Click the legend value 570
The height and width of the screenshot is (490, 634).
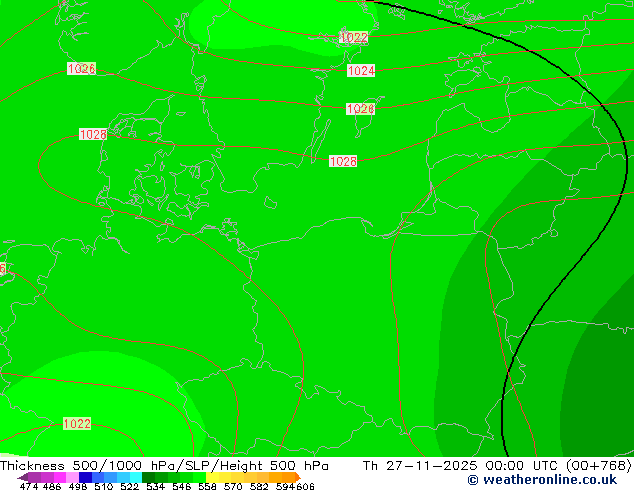233,486
